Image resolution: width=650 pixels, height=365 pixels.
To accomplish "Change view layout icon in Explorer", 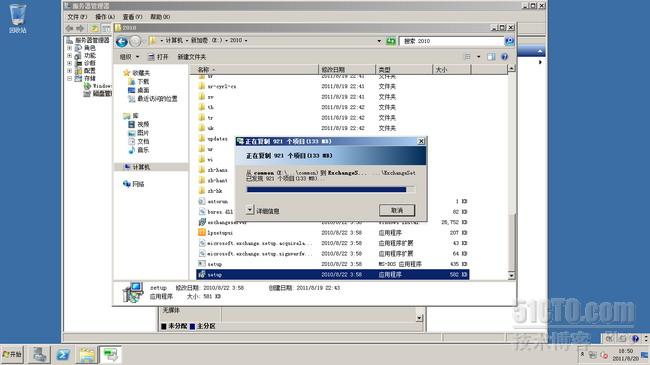I will pos(468,57).
